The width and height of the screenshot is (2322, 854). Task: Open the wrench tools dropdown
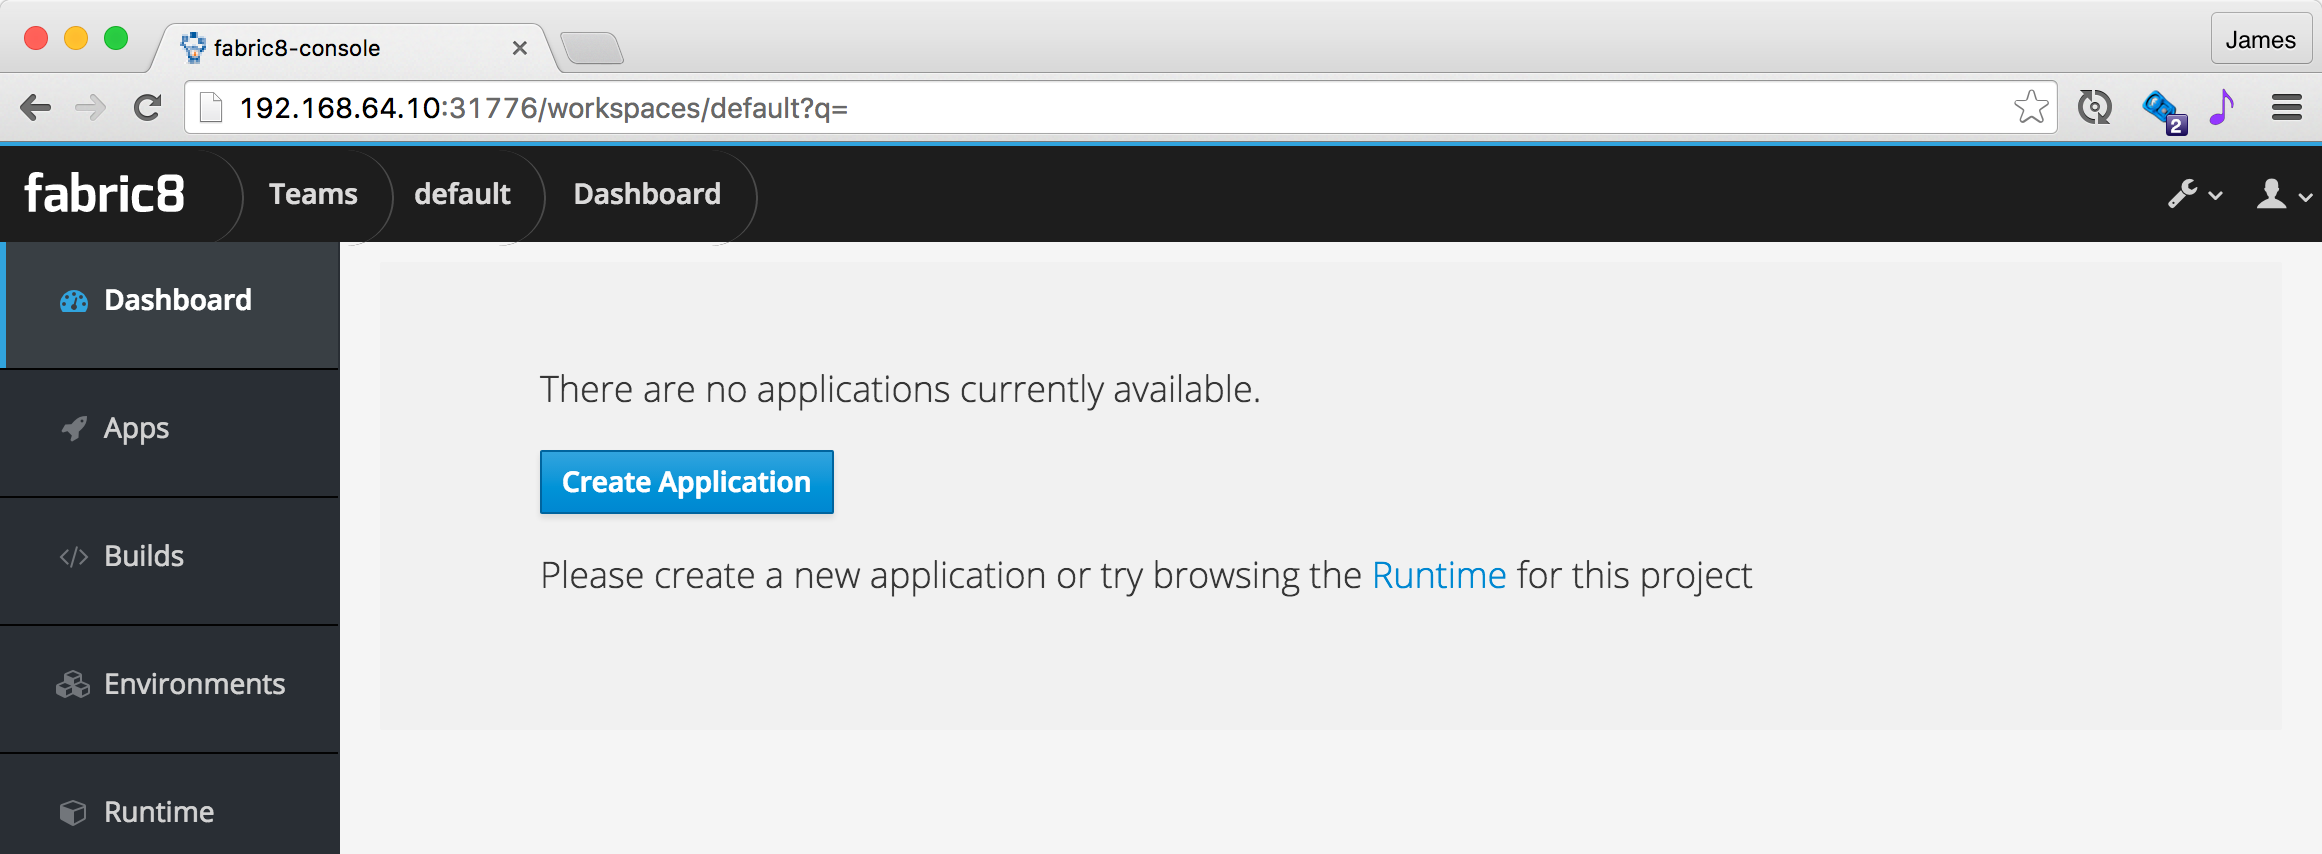2195,194
